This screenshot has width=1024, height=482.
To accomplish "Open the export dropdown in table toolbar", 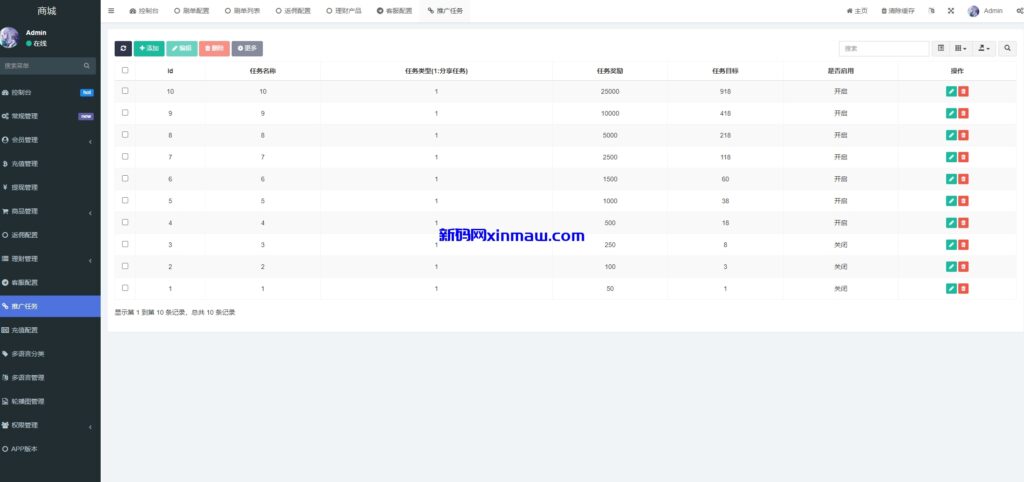I will pos(984,48).
